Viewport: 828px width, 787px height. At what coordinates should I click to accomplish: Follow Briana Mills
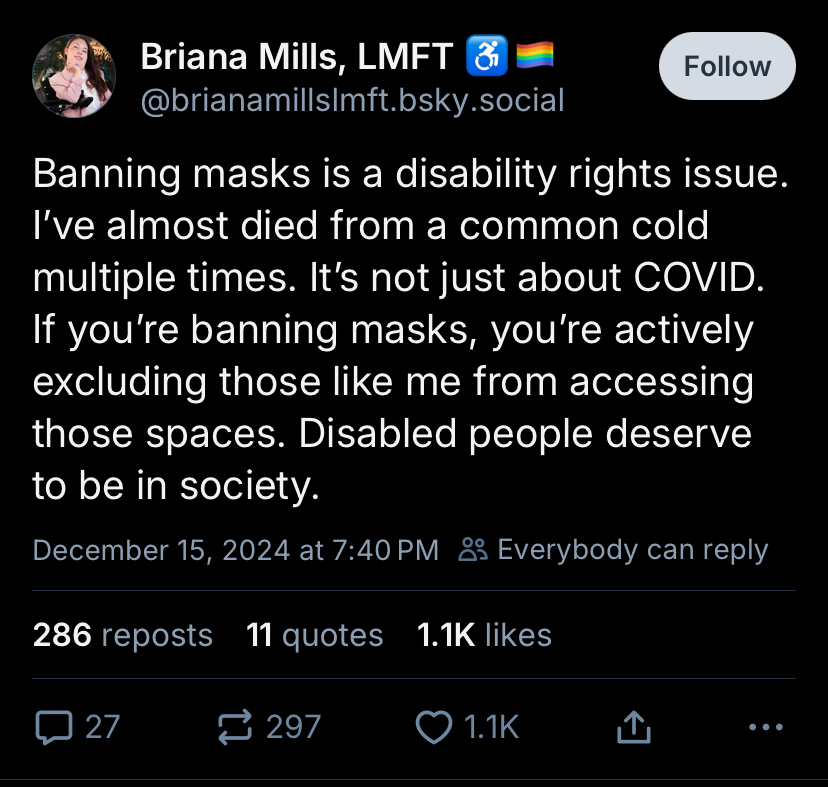(x=727, y=67)
